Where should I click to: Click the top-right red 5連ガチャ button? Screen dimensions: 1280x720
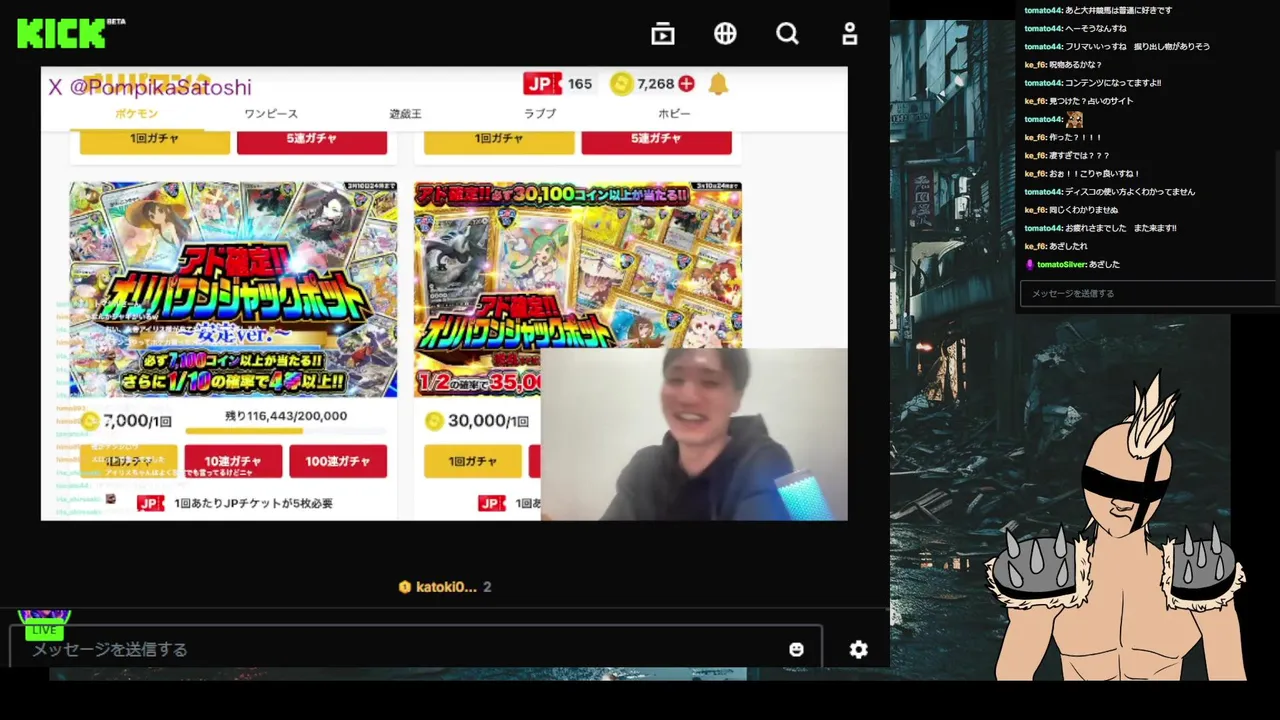656,141
